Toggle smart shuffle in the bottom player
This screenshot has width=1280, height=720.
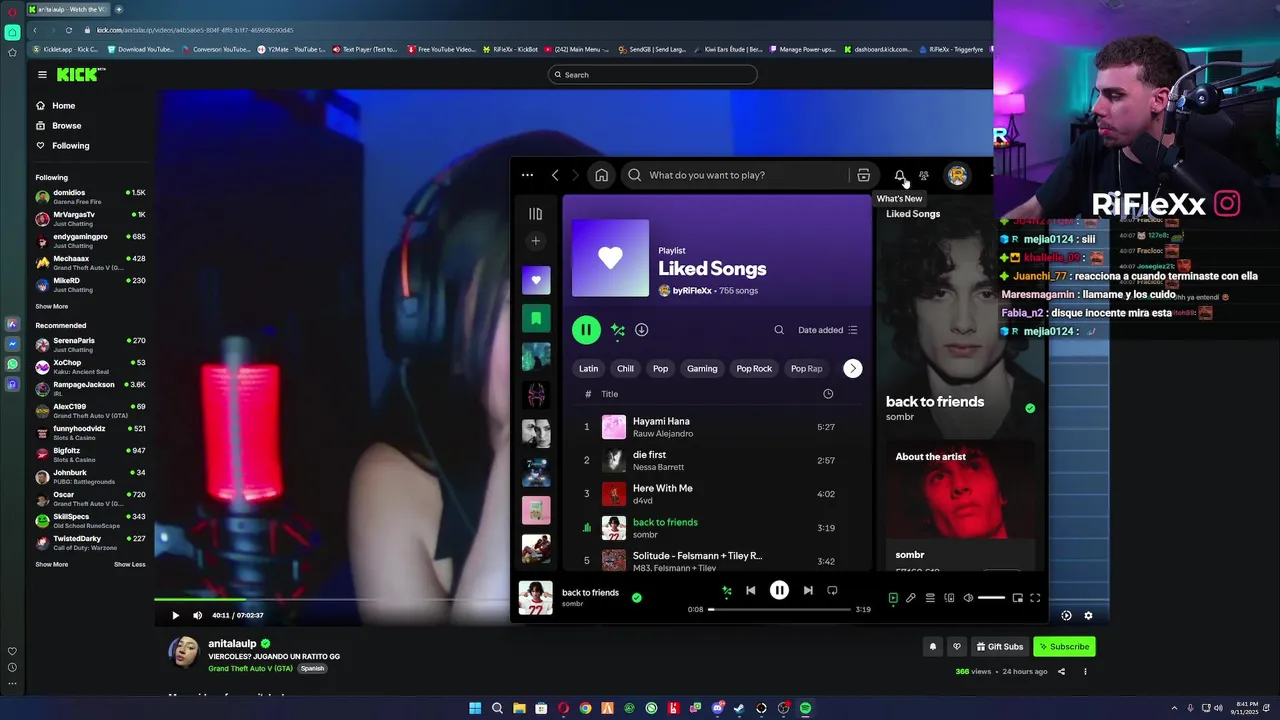(727, 590)
